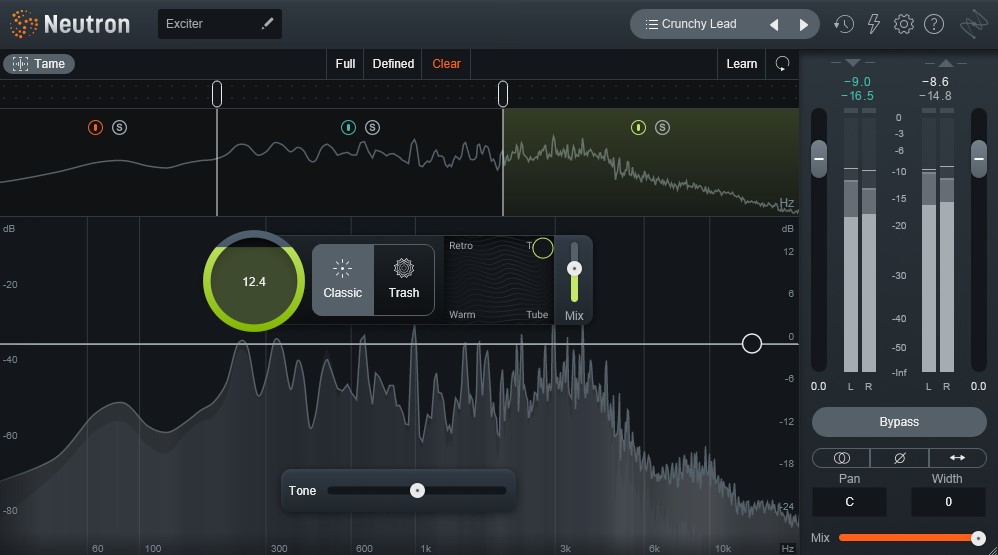Swap channels with the double arrow icon
The image size is (998, 555).
957,458
